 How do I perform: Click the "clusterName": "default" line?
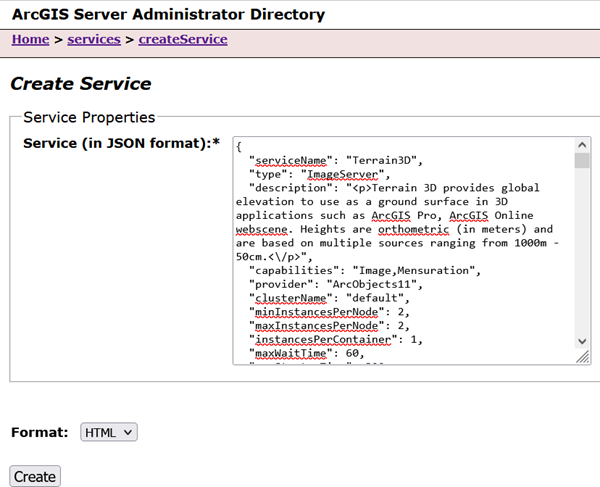pyautogui.click(x=329, y=298)
